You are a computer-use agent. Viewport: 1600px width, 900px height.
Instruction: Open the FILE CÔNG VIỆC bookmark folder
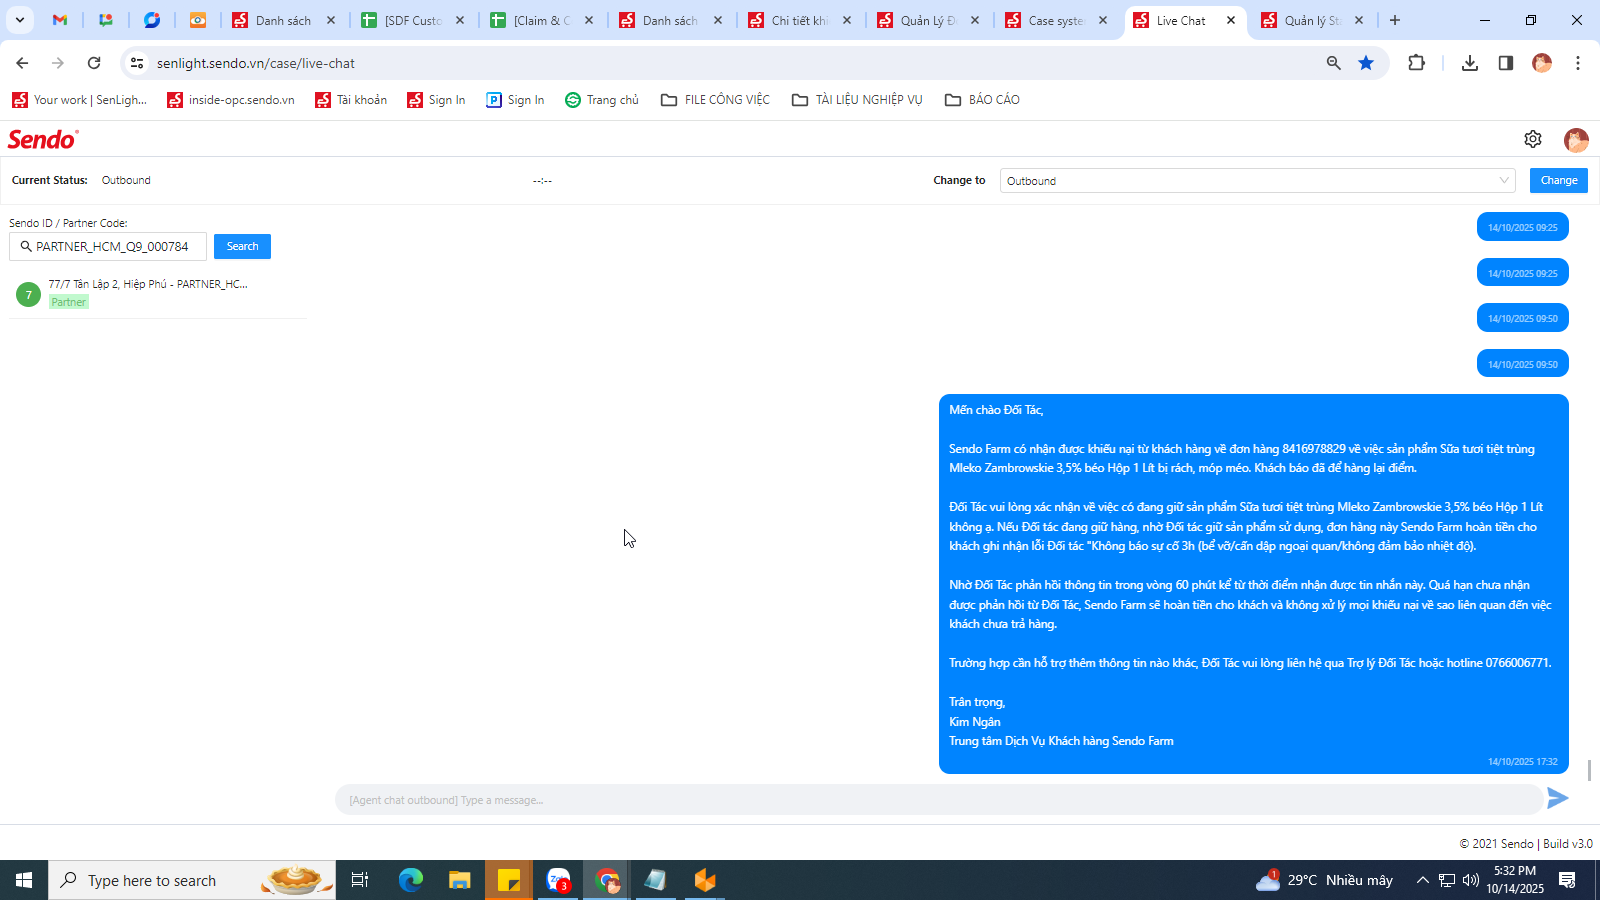pyautogui.click(x=715, y=100)
